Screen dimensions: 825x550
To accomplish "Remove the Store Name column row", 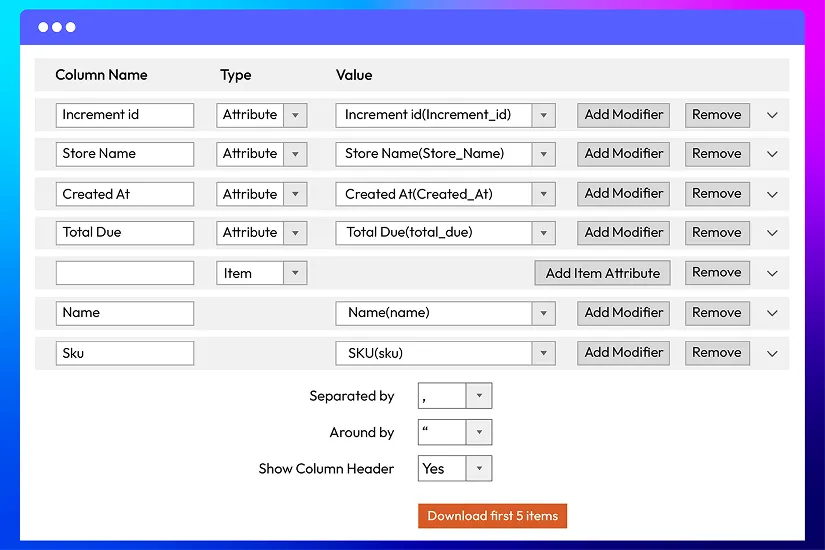I will tap(717, 154).
